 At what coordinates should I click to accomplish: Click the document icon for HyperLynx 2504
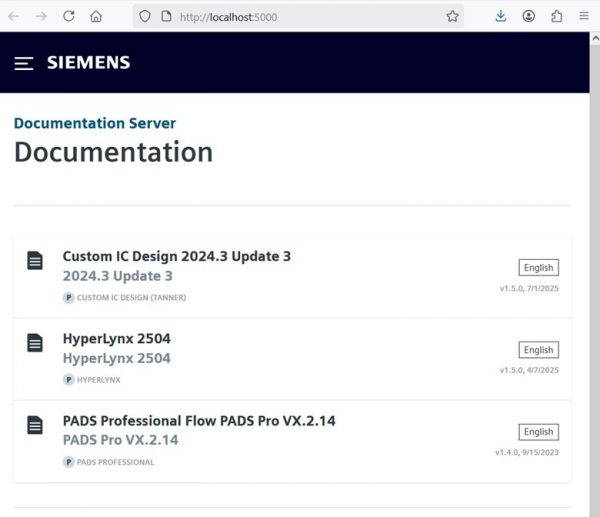click(35, 343)
